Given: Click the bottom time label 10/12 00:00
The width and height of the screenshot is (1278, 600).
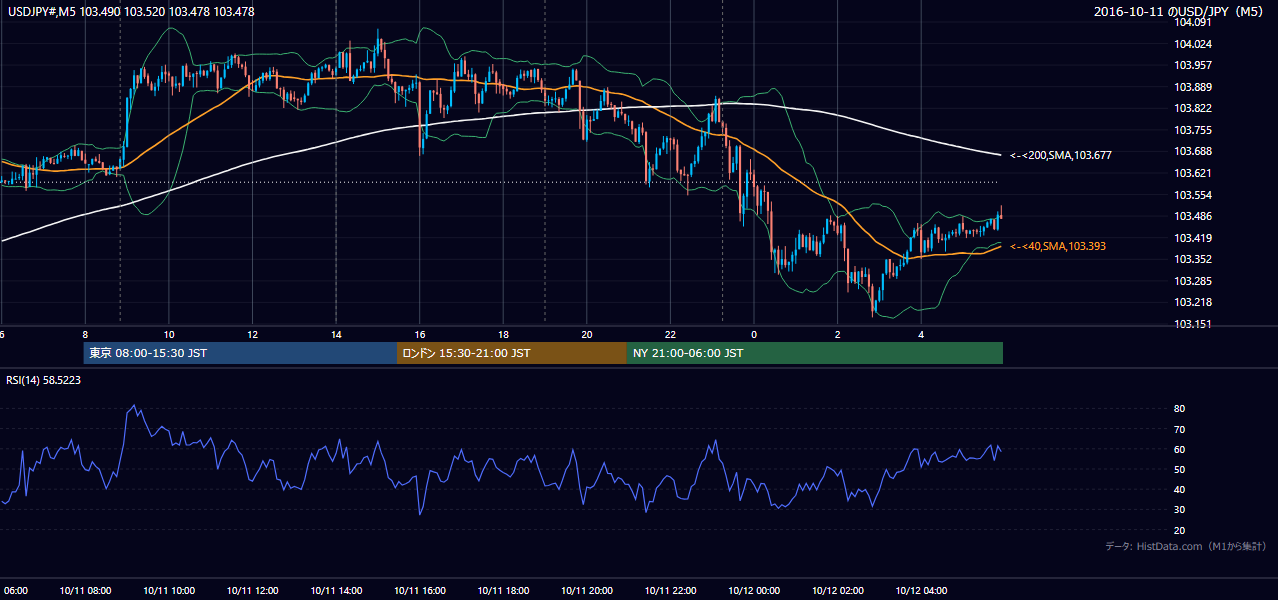Looking at the screenshot, I should tap(754, 591).
